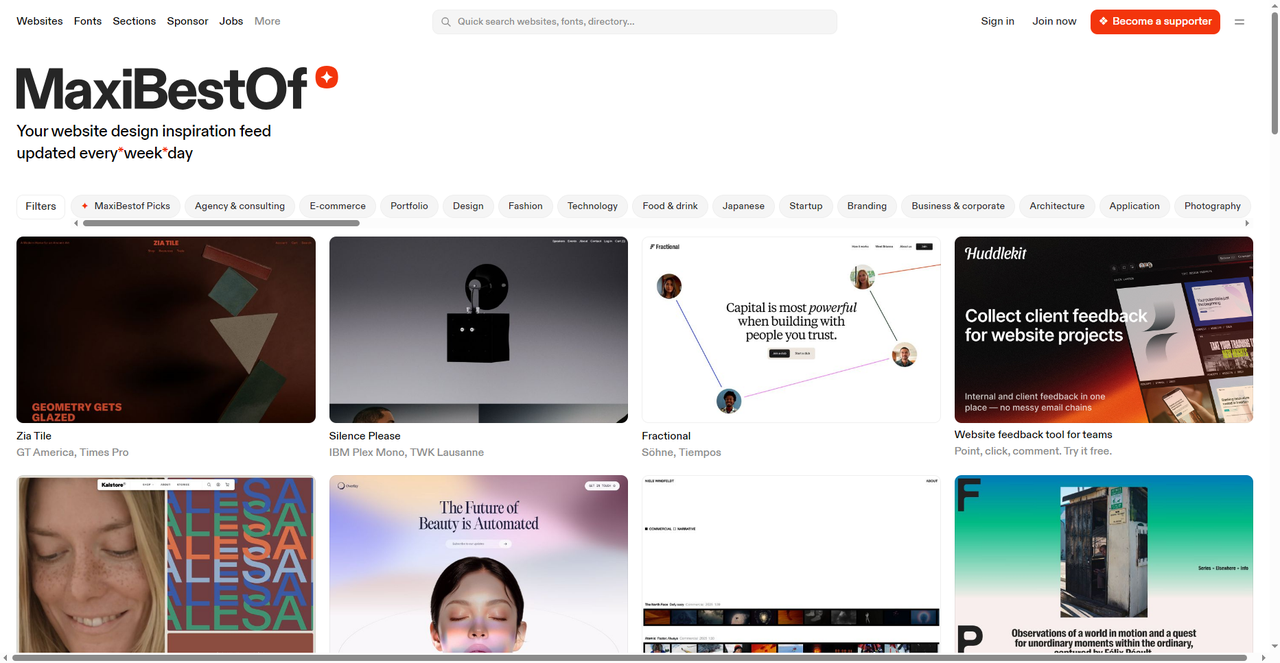Viewport: 1280px width, 663px height.
Task: Expand the More navigation menu
Action: 267,21
